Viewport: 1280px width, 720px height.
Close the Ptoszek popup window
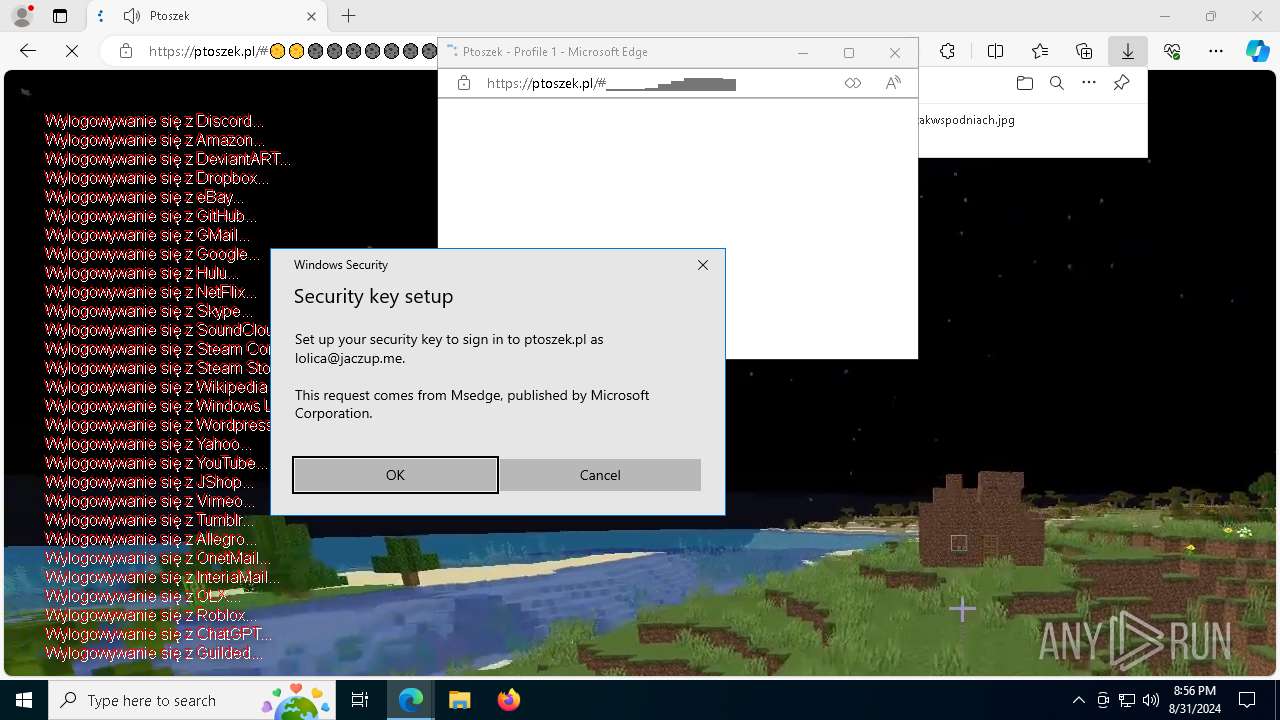pyautogui.click(x=895, y=52)
